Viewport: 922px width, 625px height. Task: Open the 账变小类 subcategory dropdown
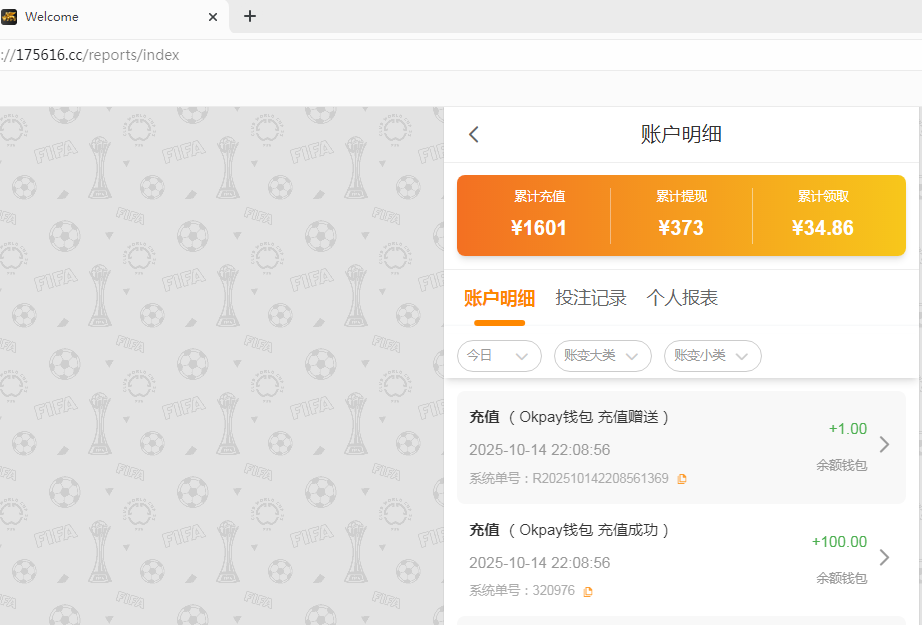pyautogui.click(x=712, y=356)
